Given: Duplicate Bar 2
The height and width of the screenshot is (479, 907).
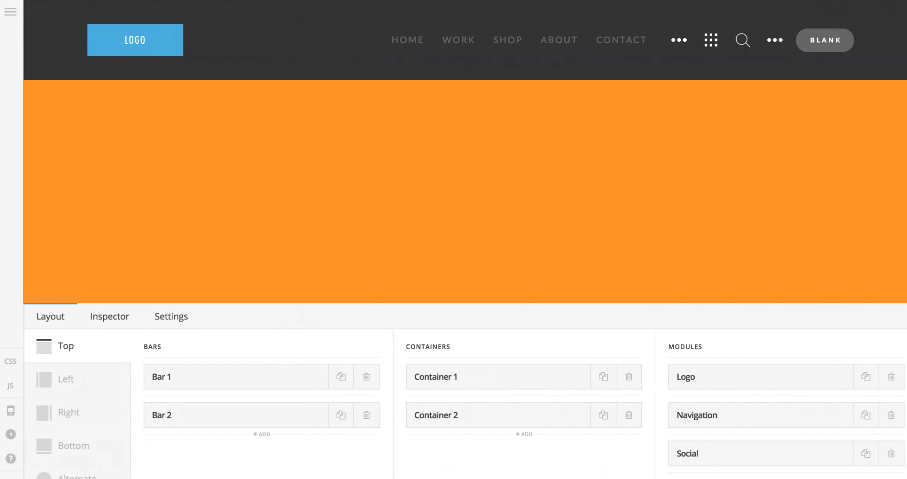Looking at the screenshot, I should tap(341, 415).
